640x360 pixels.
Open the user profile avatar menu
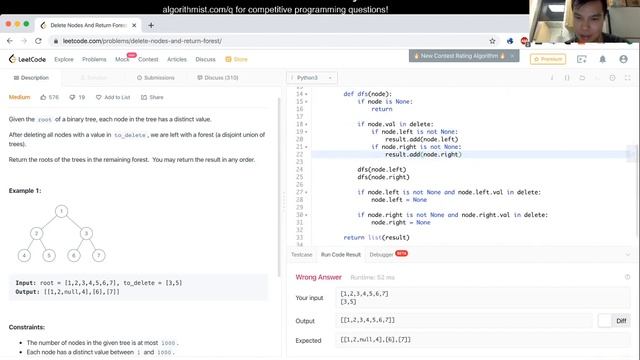pyautogui.click(x=623, y=59)
